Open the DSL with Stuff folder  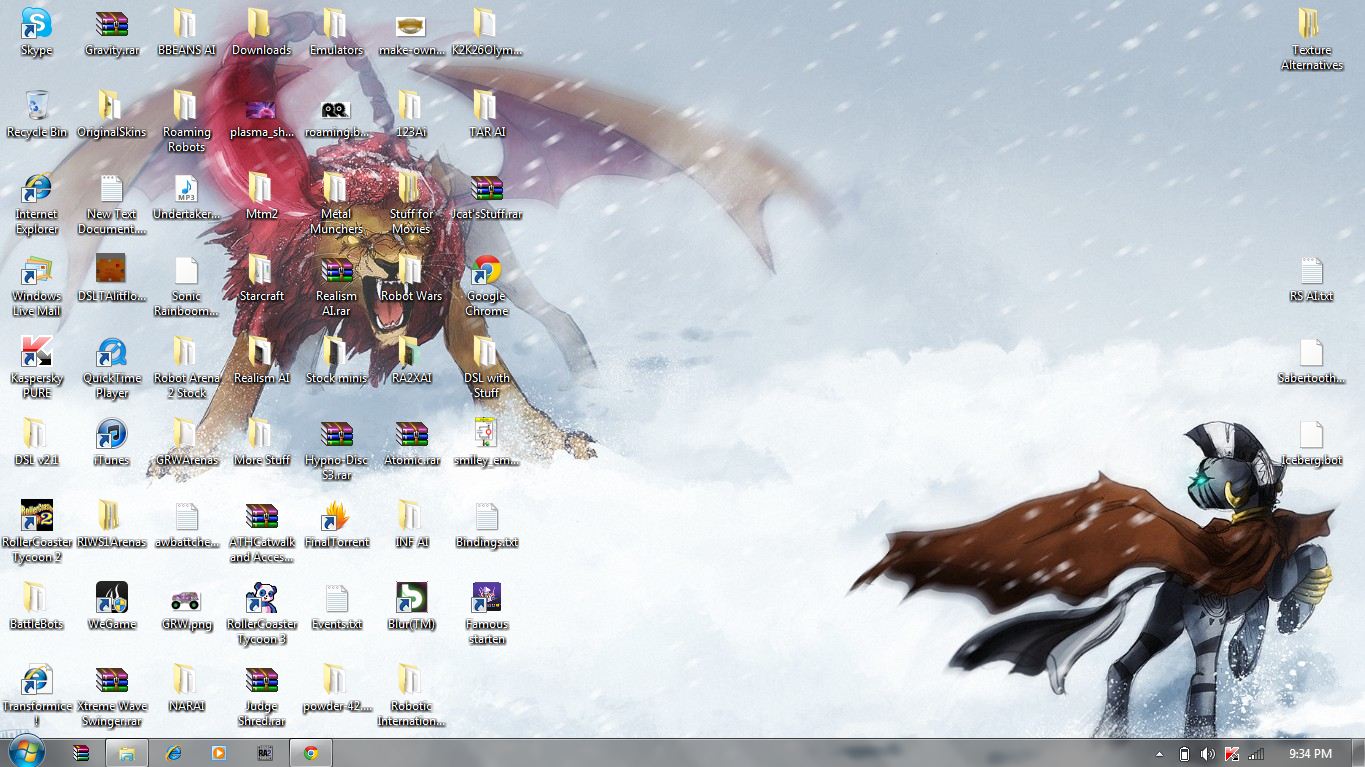point(486,368)
